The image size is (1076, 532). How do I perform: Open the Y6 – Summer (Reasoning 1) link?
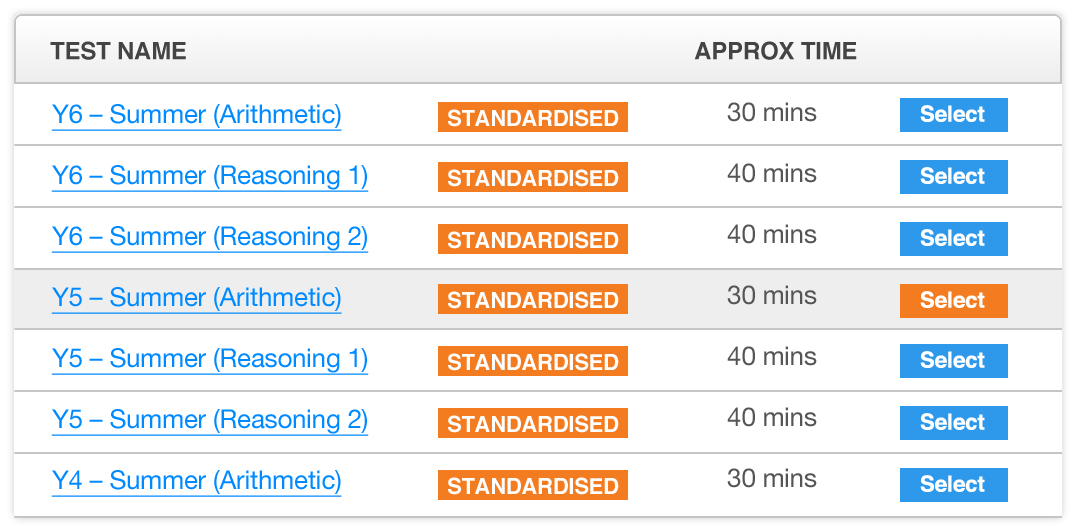point(209,176)
